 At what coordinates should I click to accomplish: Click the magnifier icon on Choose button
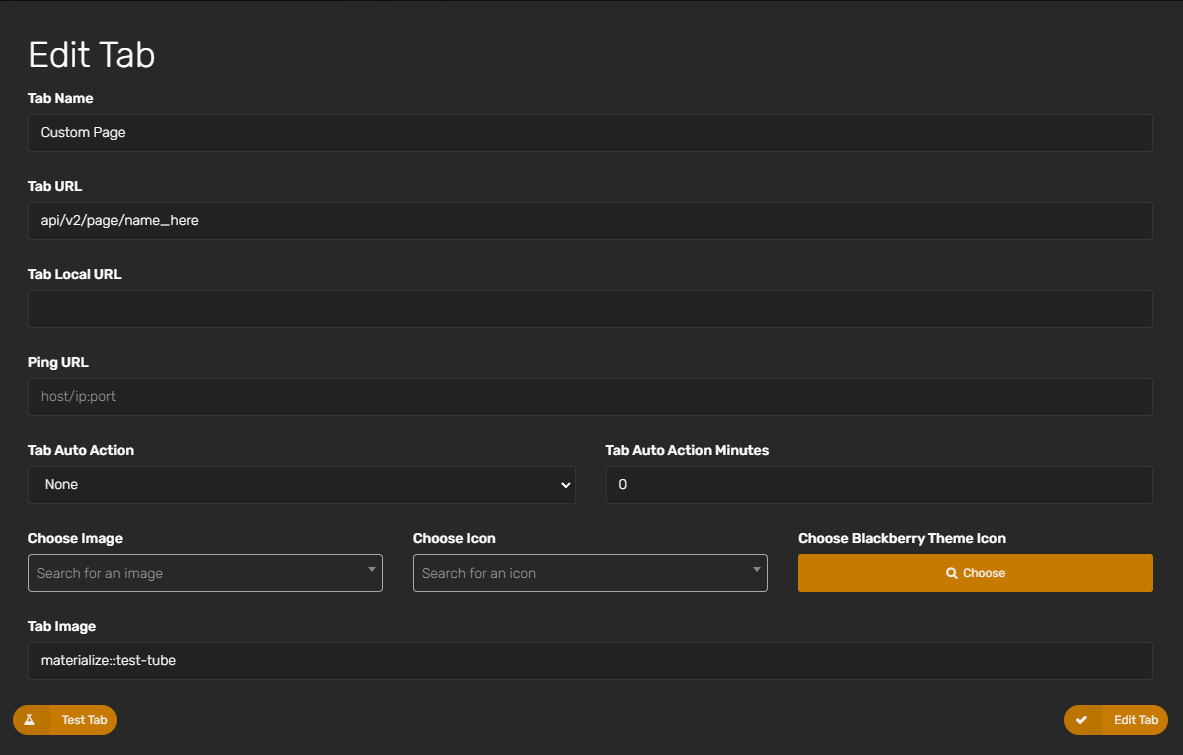[x=951, y=573]
